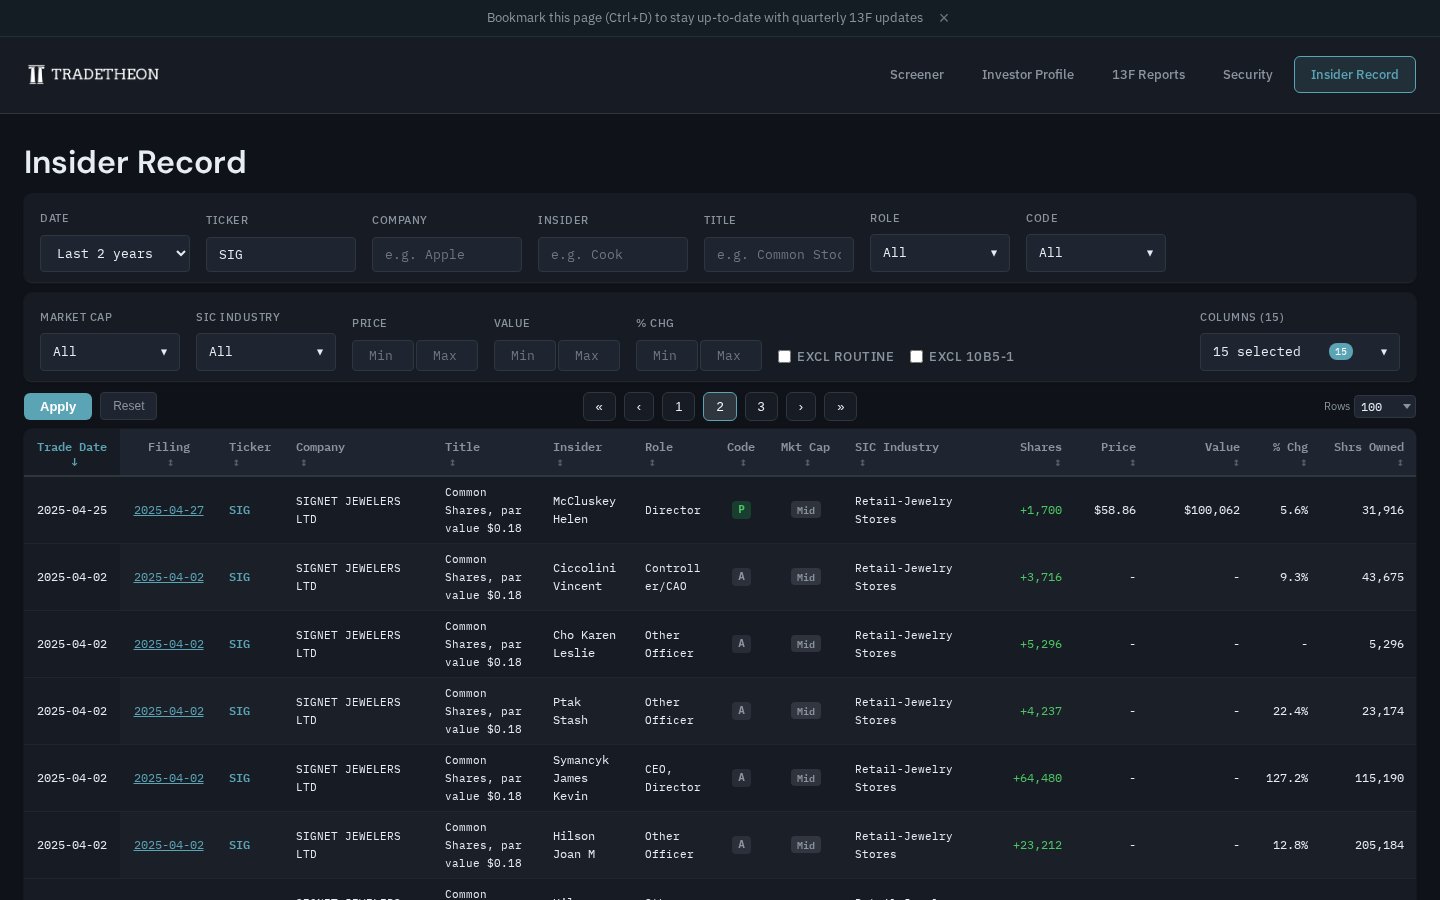
Task: Open the Market Cap dropdown
Action: pos(110,352)
